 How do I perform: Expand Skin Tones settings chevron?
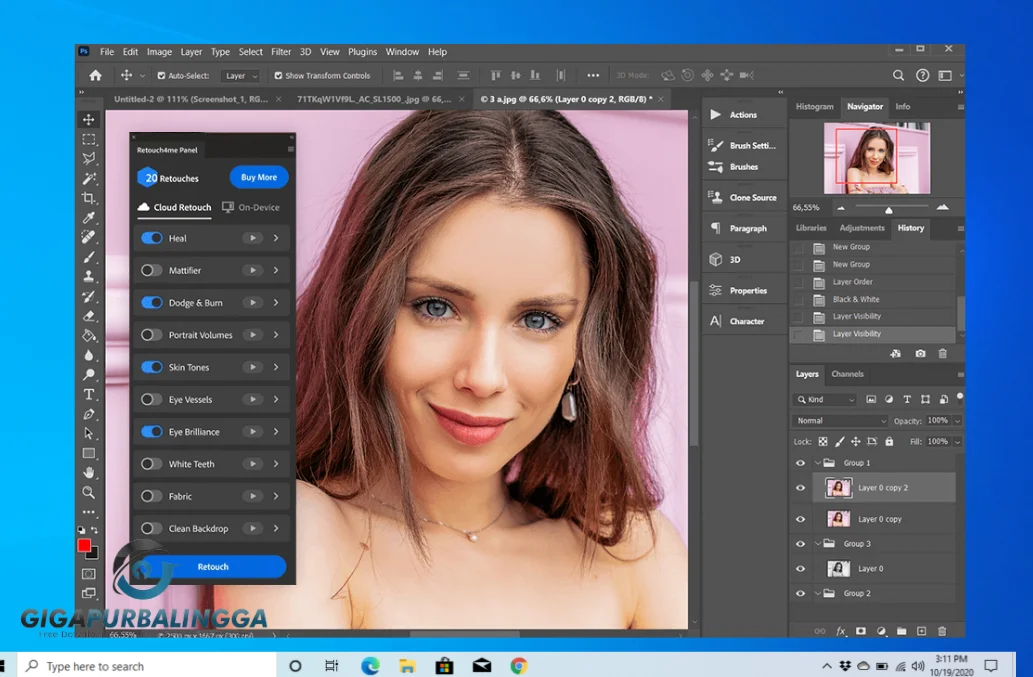pyautogui.click(x=276, y=367)
